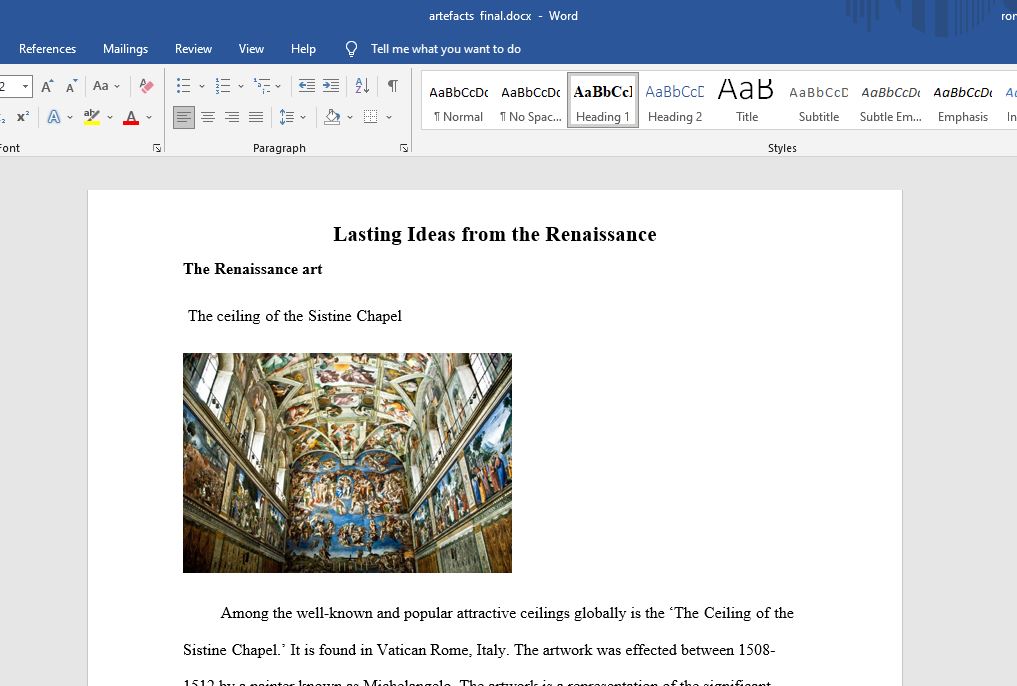Click the heading 'The Renaissance art'
The height and width of the screenshot is (686, 1017).
(252, 269)
